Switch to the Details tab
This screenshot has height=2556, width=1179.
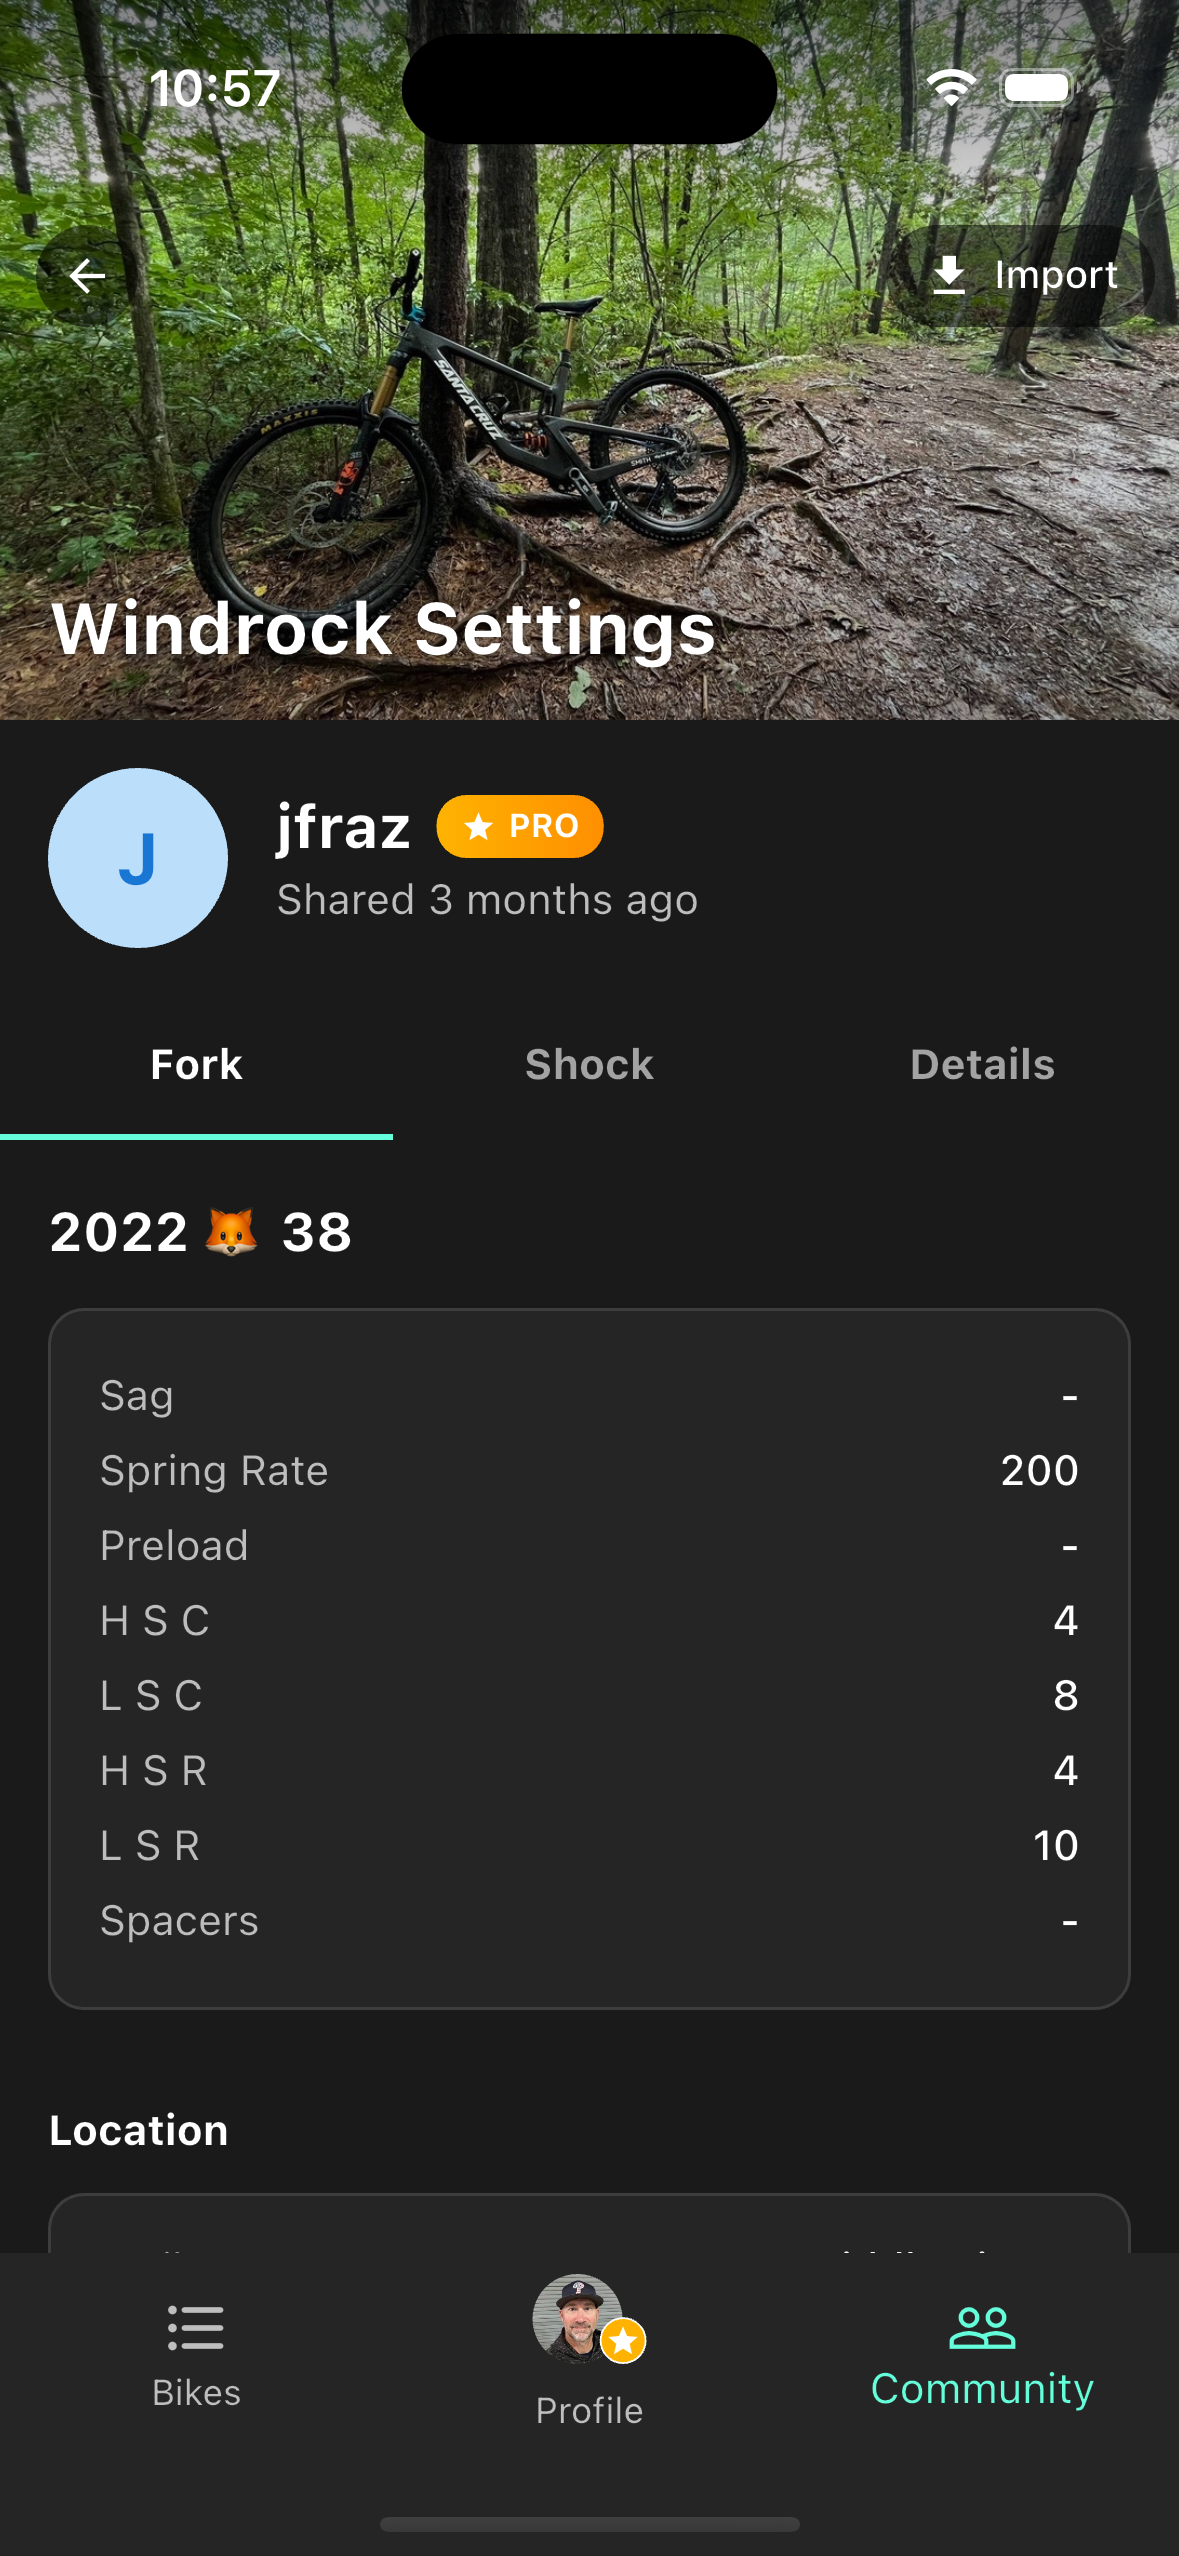(x=982, y=1065)
